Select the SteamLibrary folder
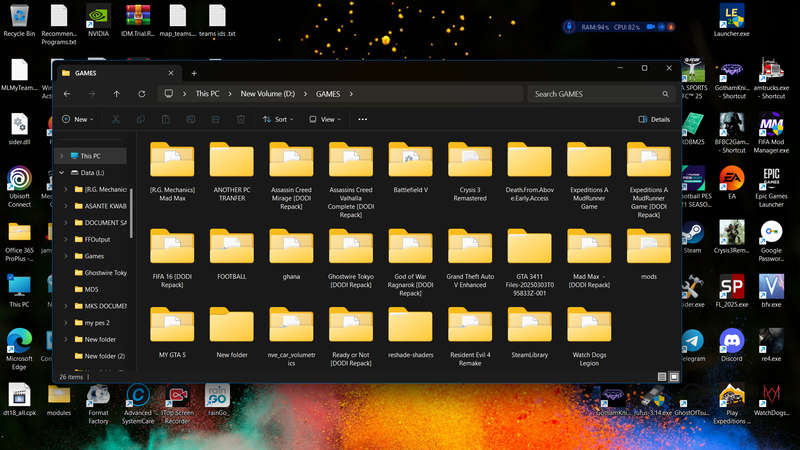Image resolution: width=800 pixels, height=450 pixels. point(530,334)
